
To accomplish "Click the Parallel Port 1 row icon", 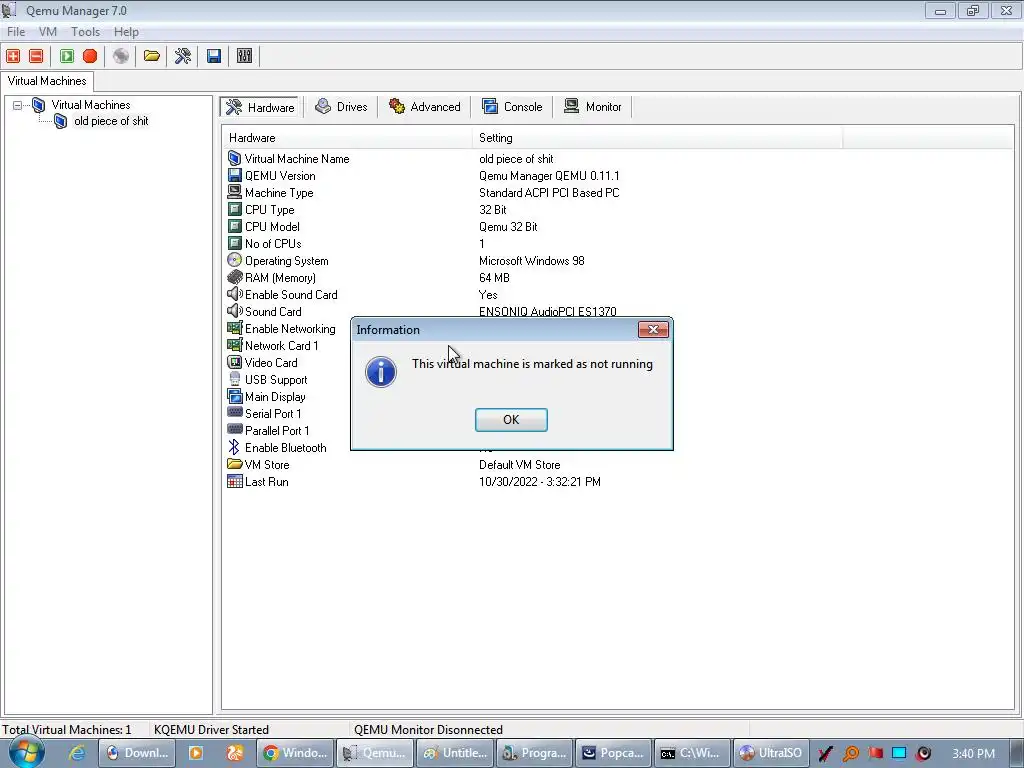I will click(x=234, y=430).
